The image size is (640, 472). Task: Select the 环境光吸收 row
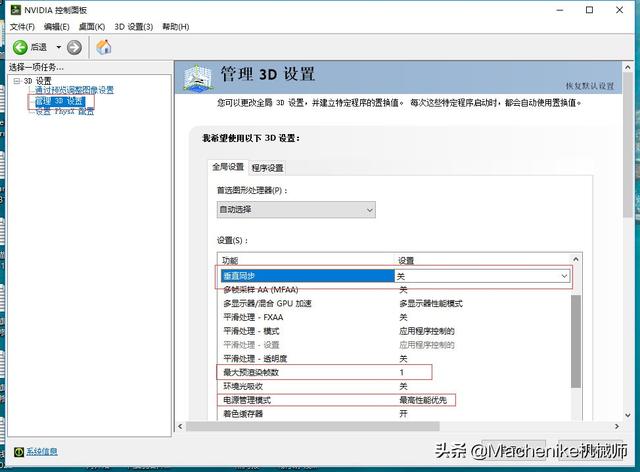pos(396,386)
